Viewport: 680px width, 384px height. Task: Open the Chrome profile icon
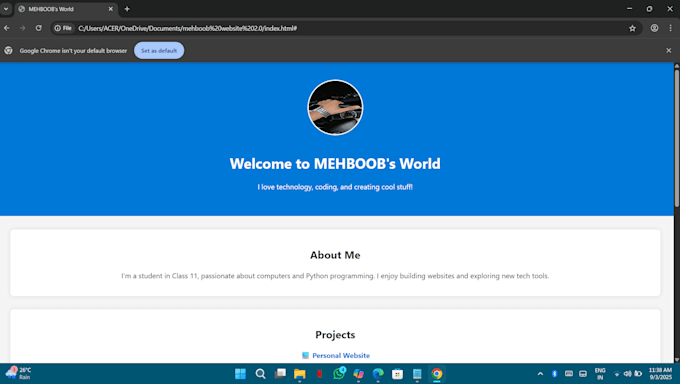pos(654,28)
